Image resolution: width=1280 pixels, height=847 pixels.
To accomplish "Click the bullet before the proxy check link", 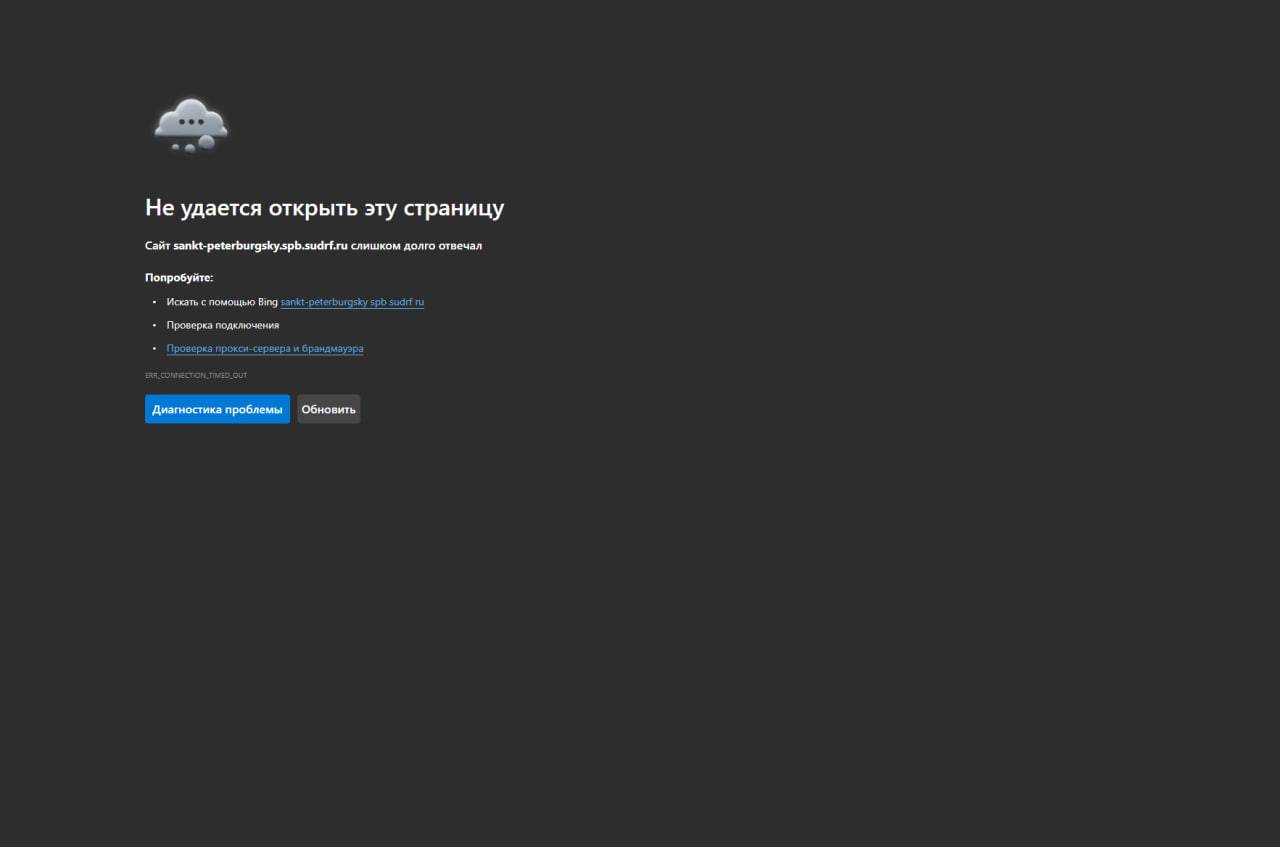I will pos(155,349).
